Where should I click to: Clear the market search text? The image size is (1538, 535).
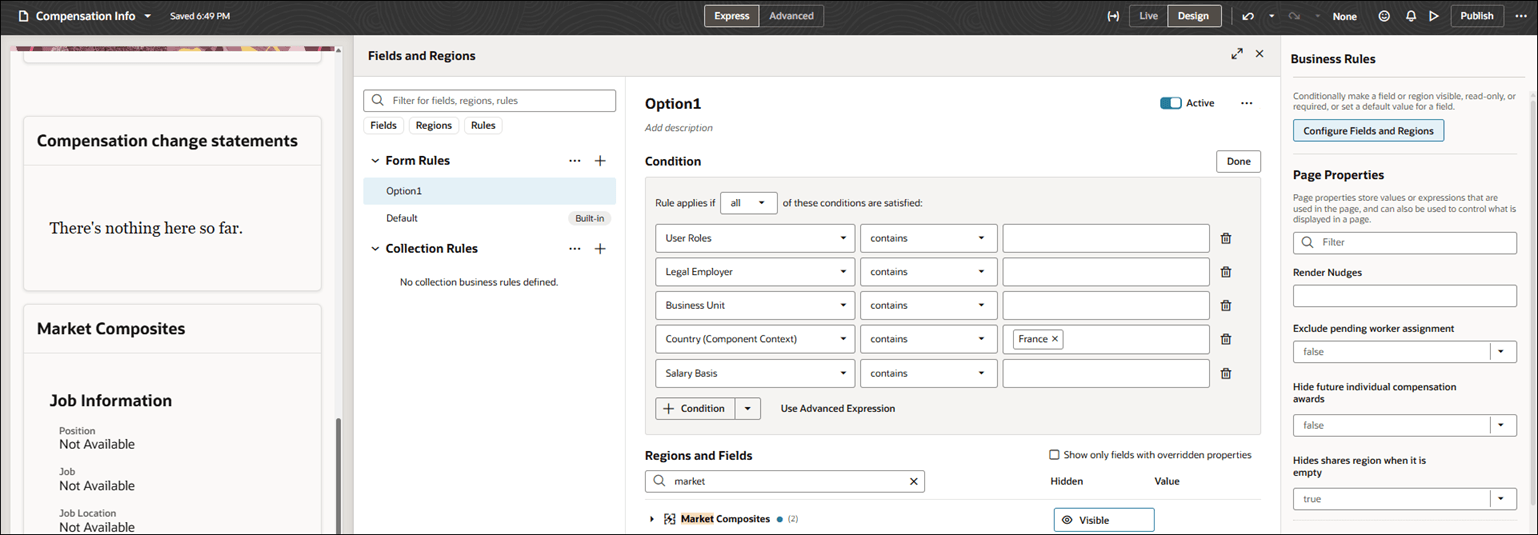[913, 482]
